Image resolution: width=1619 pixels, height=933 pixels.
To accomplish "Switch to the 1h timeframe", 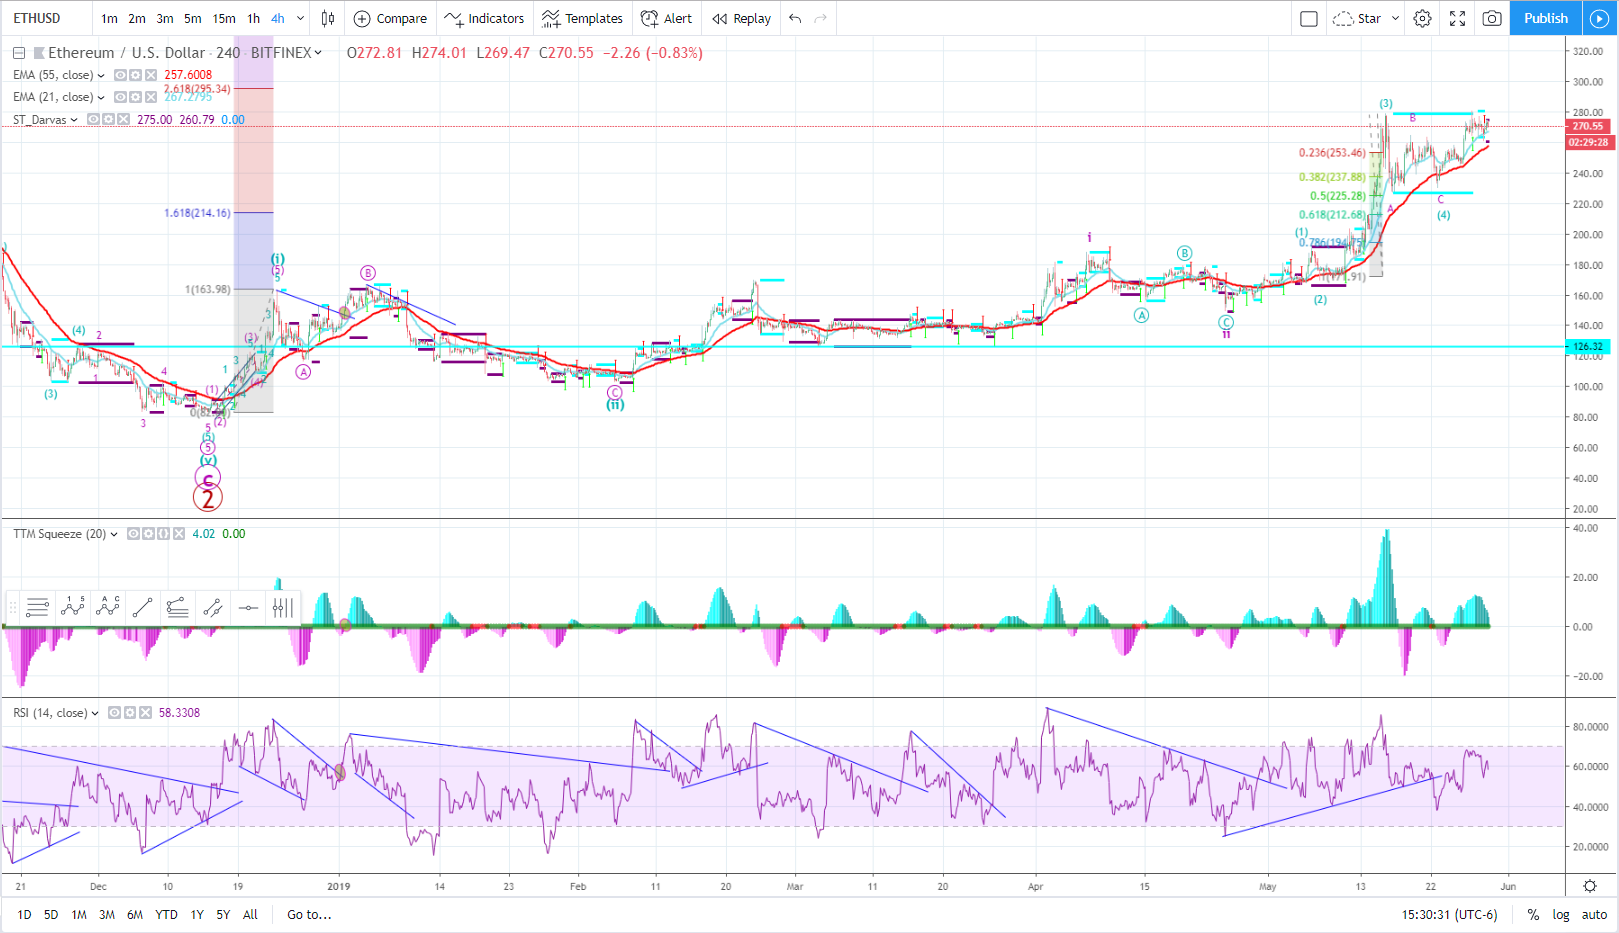I will pos(254,18).
